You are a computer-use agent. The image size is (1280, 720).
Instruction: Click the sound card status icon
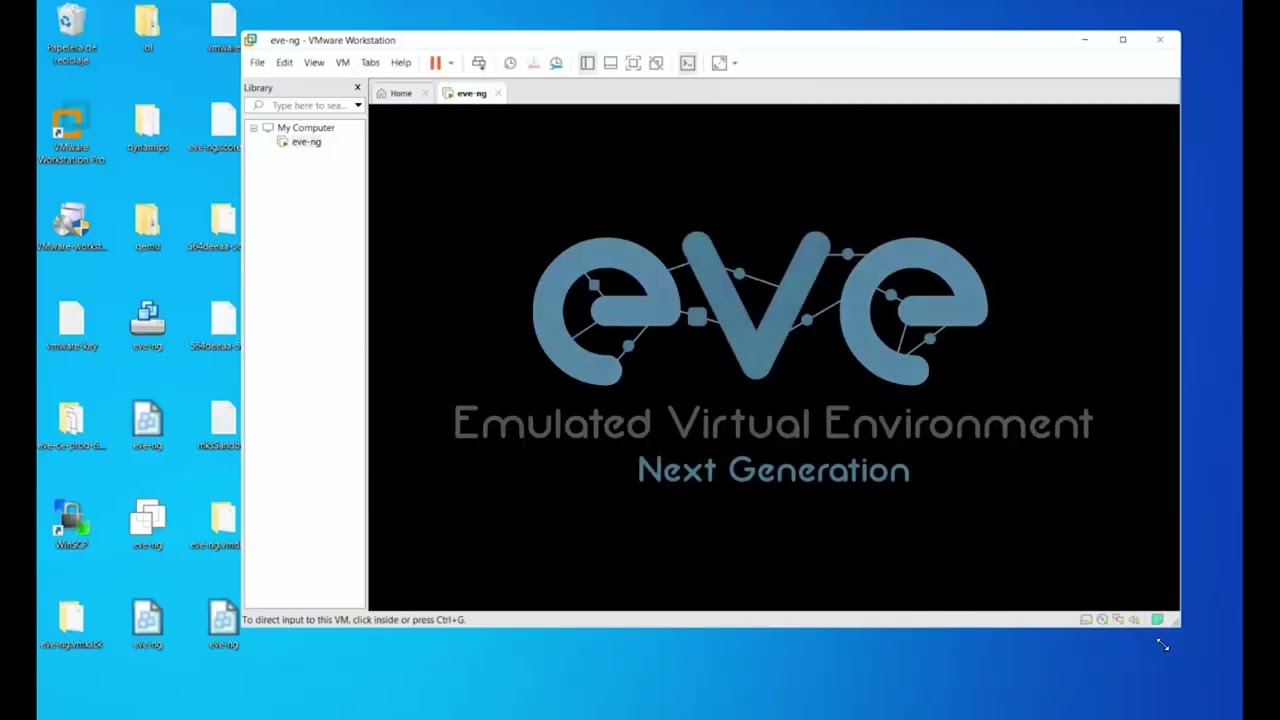click(x=1134, y=620)
